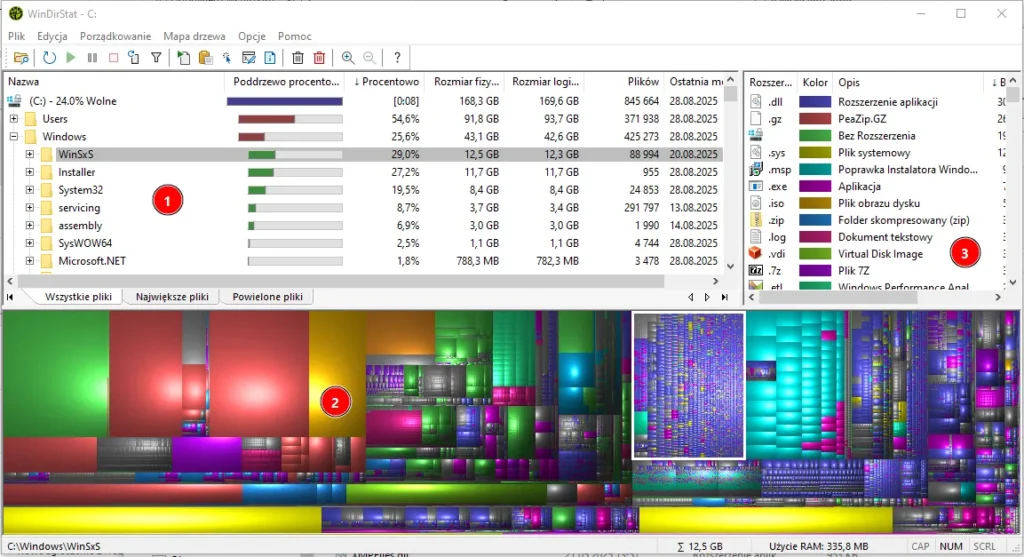1024x557 pixels.
Task: Expand the Installer folder
Action: (x=29, y=172)
